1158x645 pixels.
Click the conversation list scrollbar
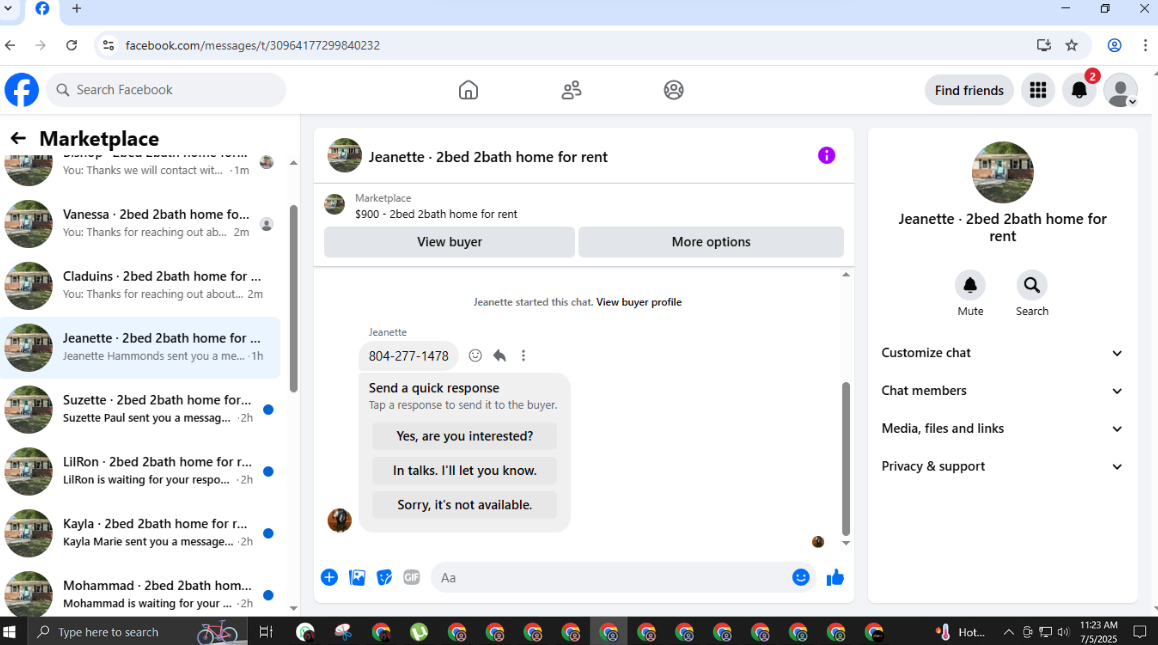(293, 298)
